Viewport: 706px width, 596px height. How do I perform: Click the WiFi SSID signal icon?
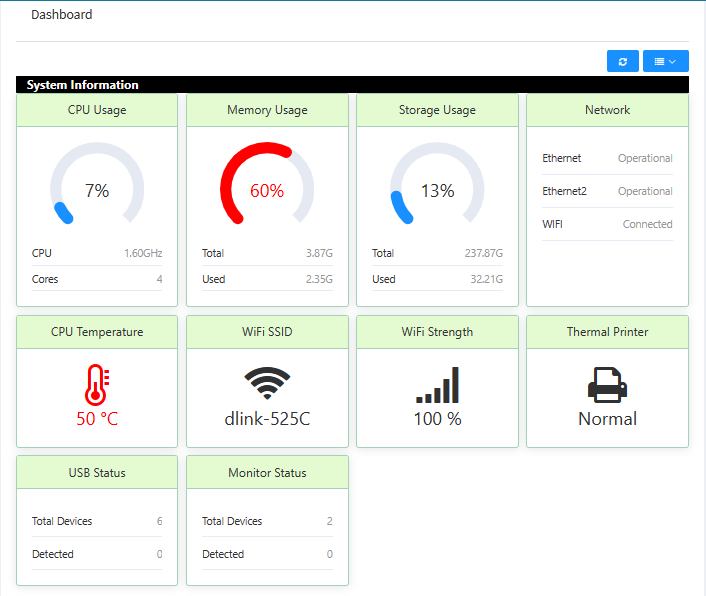pos(267,384)
